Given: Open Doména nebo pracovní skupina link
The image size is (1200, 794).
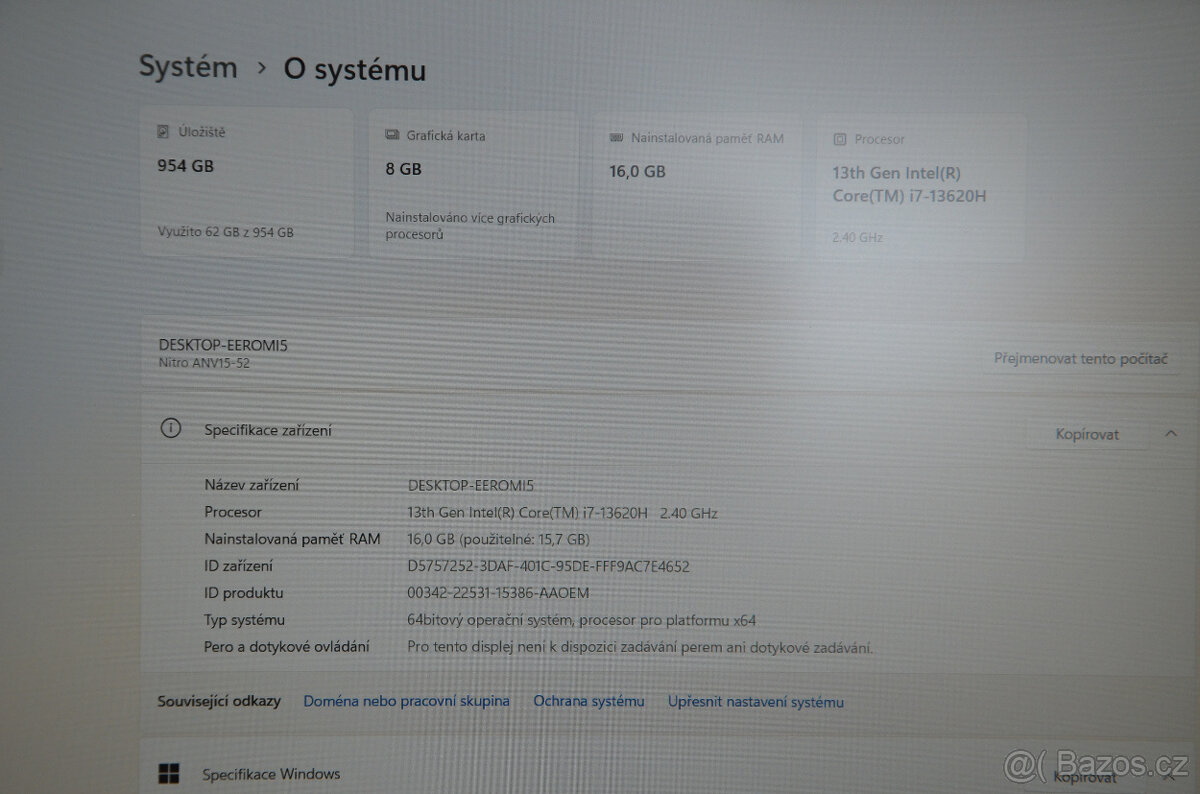Looking at the screenshot, I should [406, 701].
